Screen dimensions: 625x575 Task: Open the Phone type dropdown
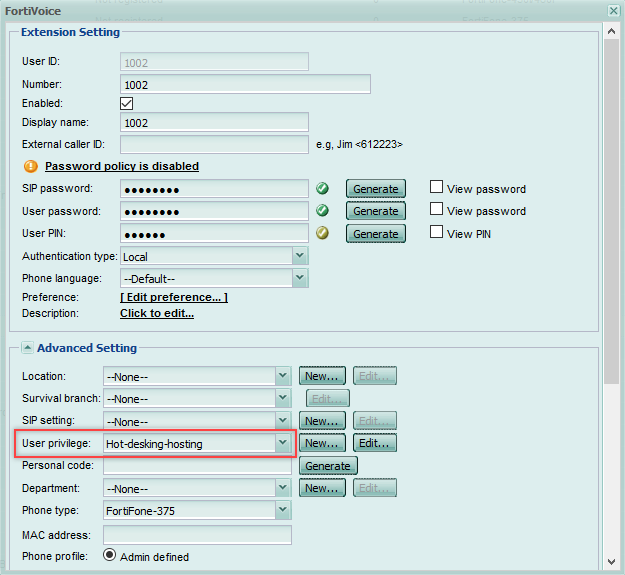(x=282, y=511)
